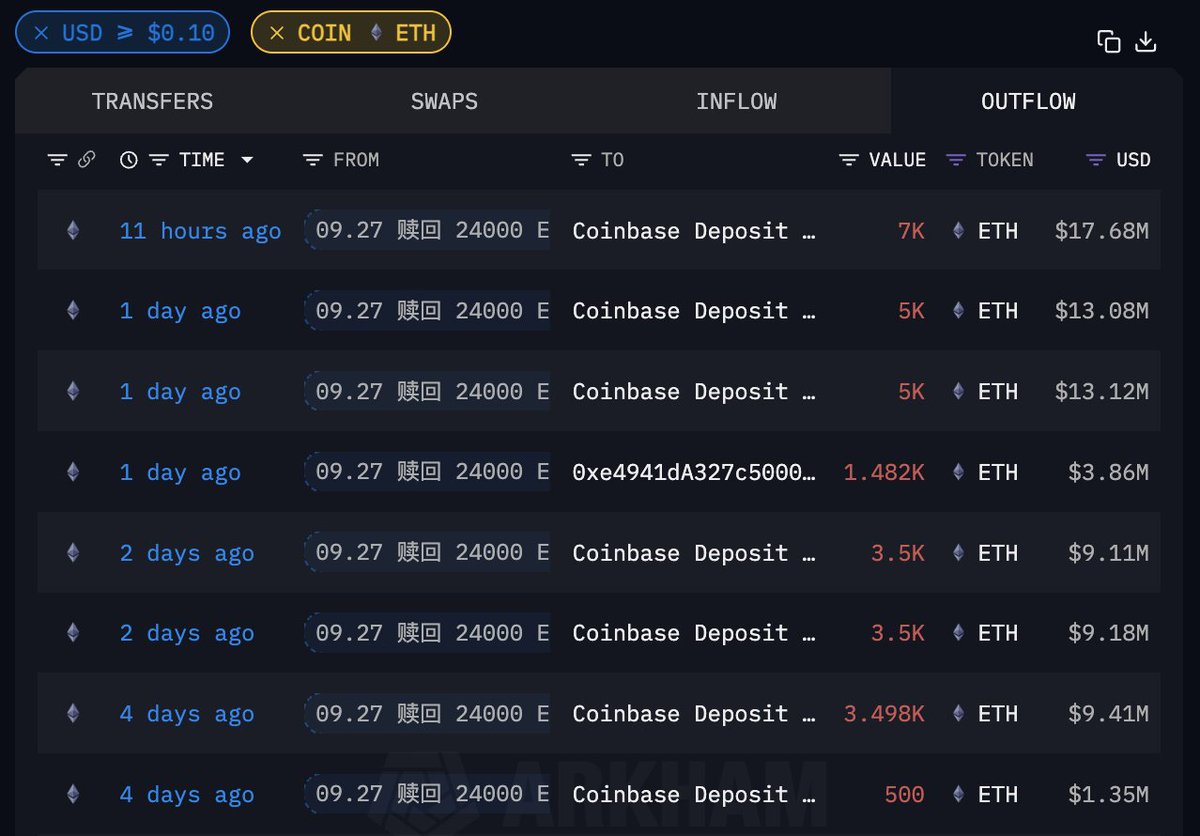The image size is (1200, 836).
Task: Switch to the INFLOW tab
Action: 737,101
